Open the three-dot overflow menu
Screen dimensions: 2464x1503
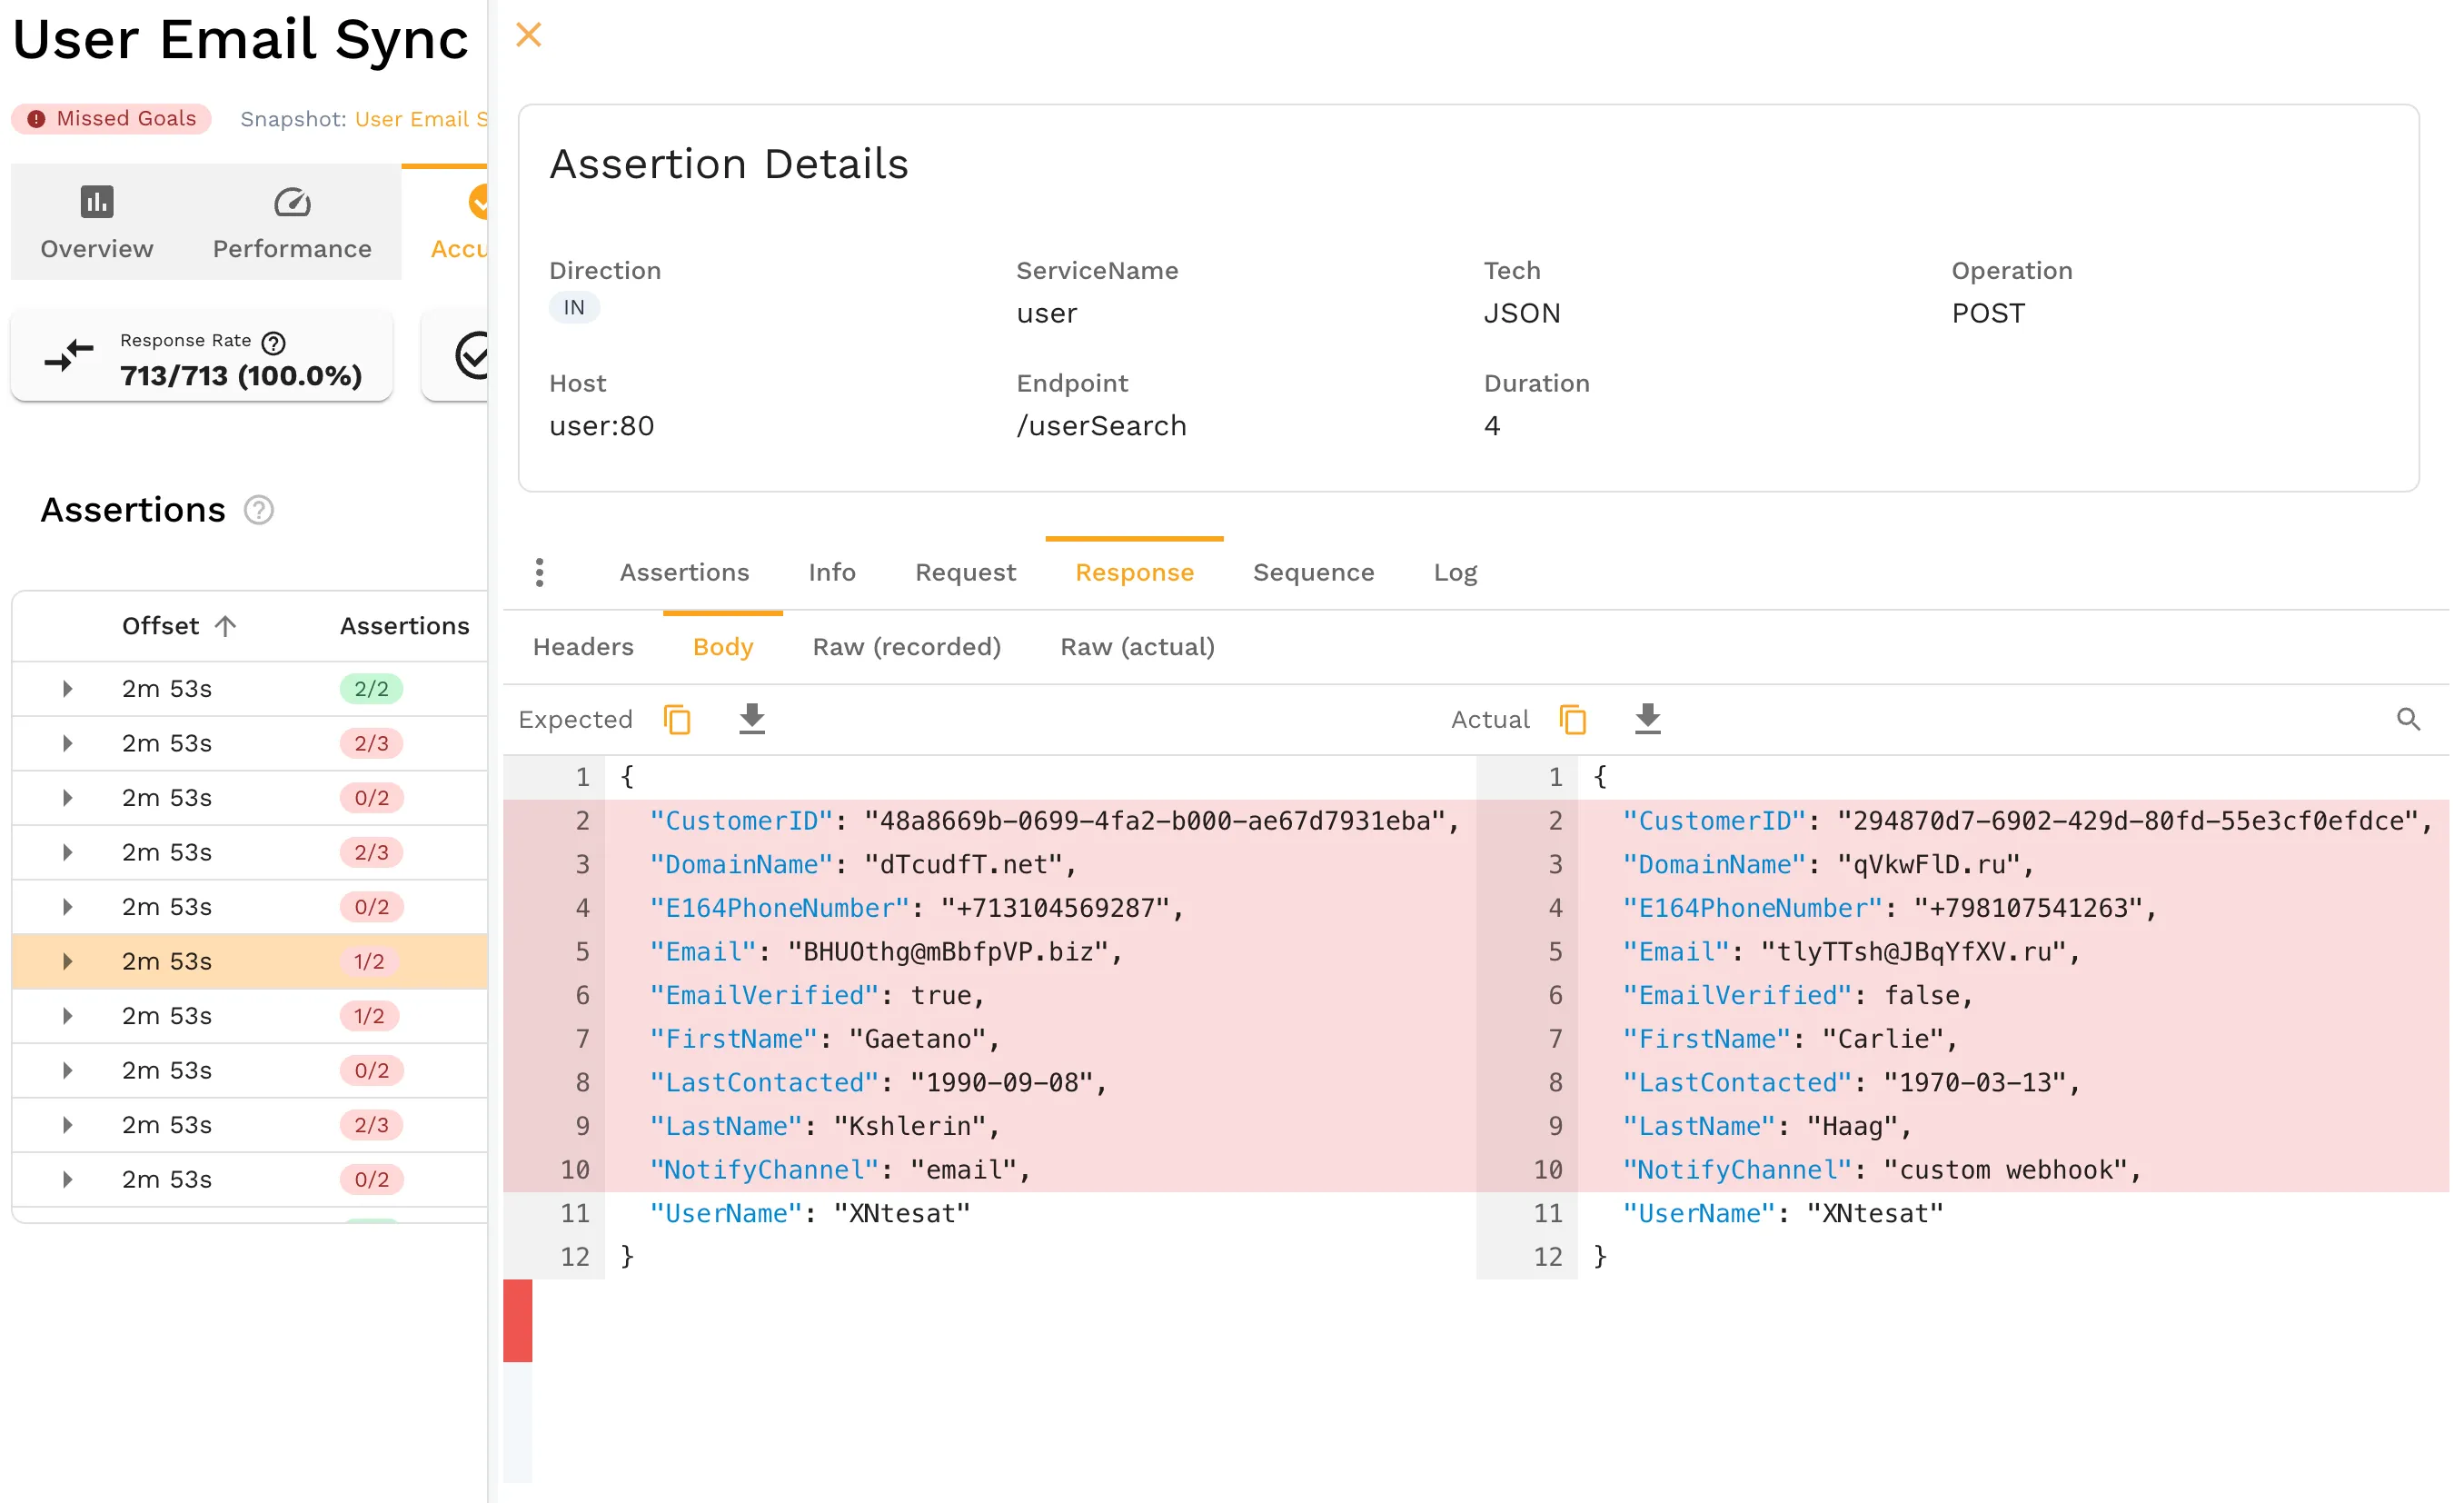pos(540,571)
